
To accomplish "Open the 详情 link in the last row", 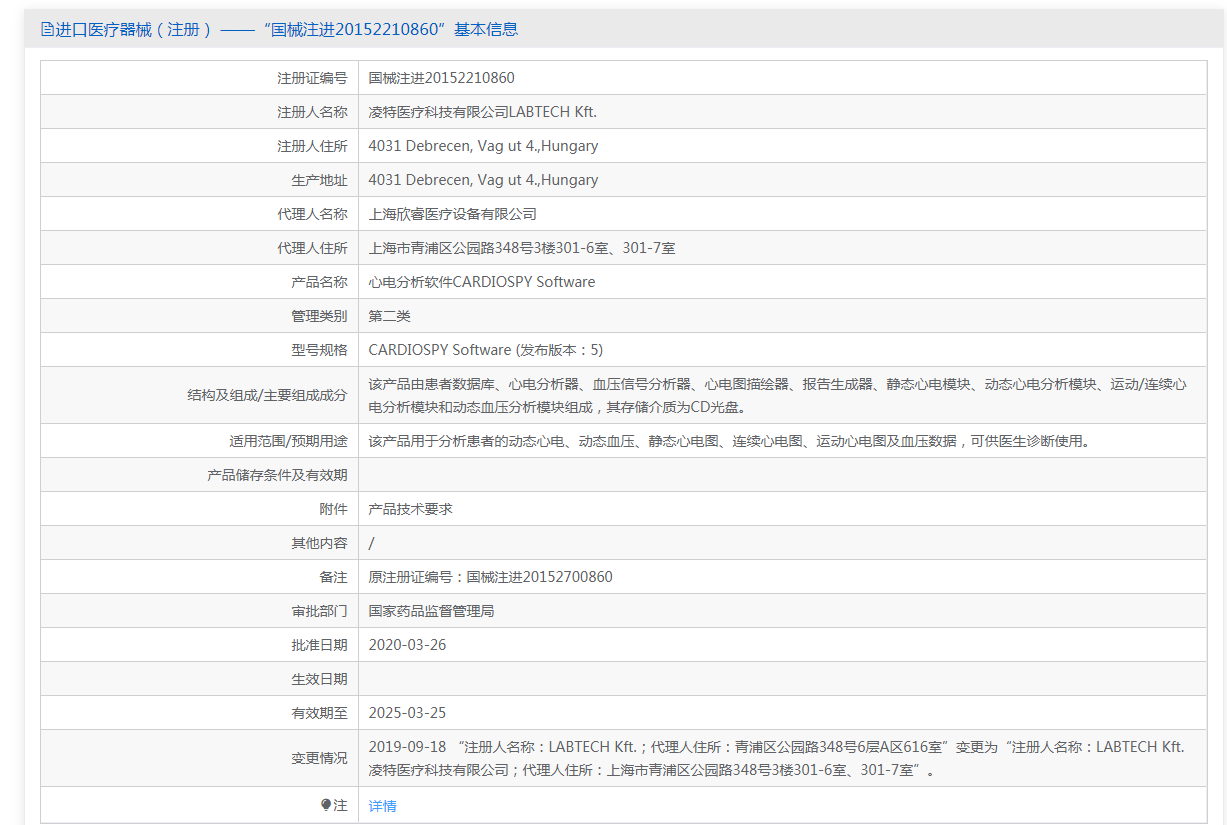I will point(382,806).
